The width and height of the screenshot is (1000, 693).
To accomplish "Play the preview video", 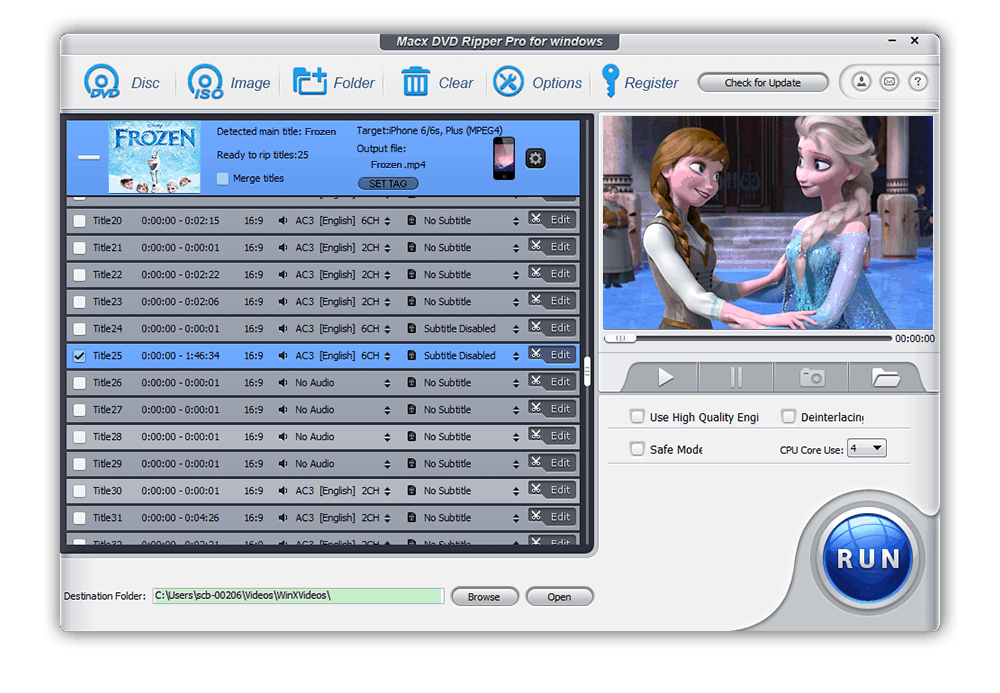I will tap(665, 377).
